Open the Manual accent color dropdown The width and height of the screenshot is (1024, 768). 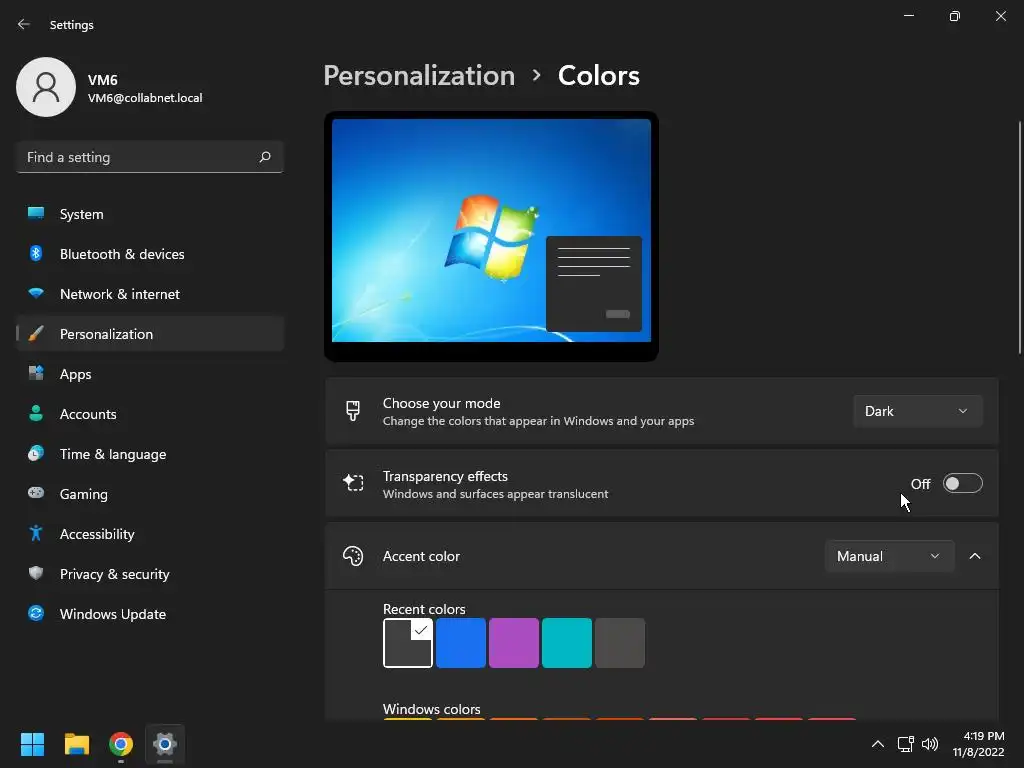pos(889,556)
